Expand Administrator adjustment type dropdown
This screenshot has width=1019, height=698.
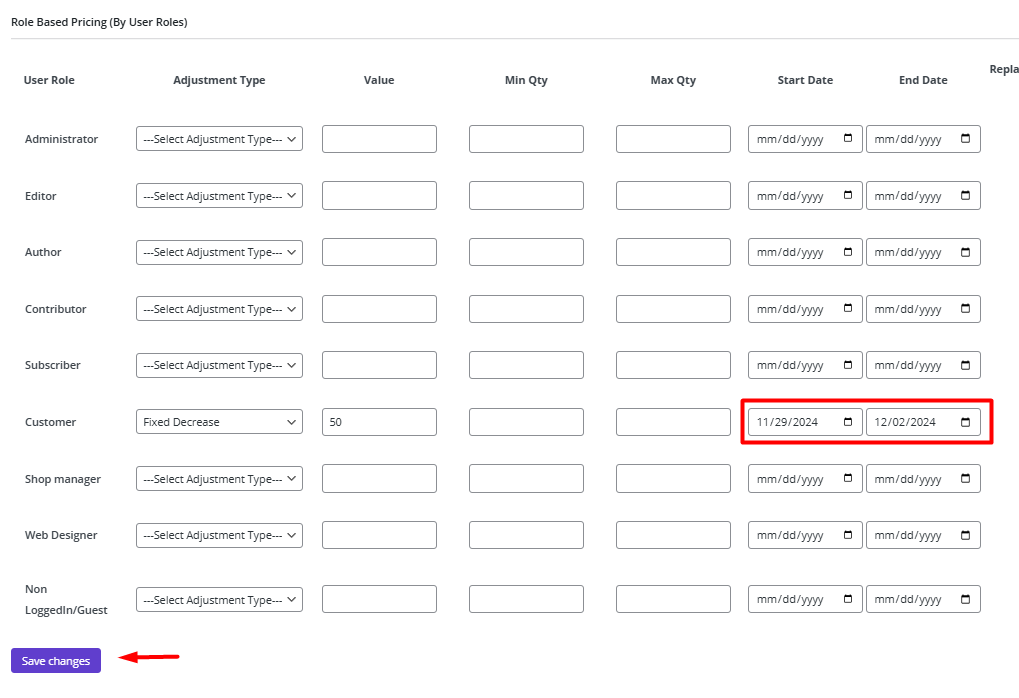pos(219,139)
